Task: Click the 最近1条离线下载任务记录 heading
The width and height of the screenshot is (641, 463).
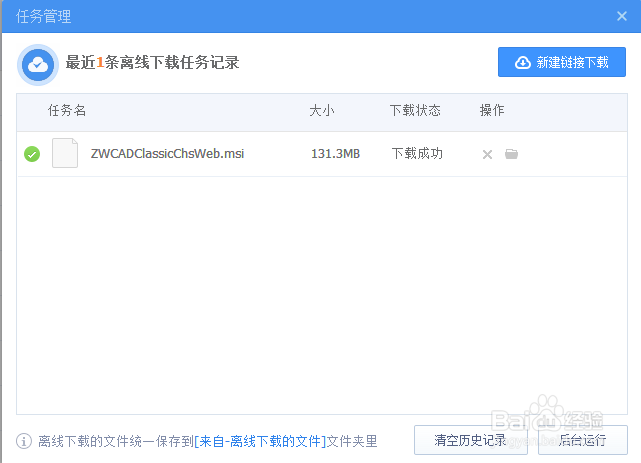Action: pos(152,63)
